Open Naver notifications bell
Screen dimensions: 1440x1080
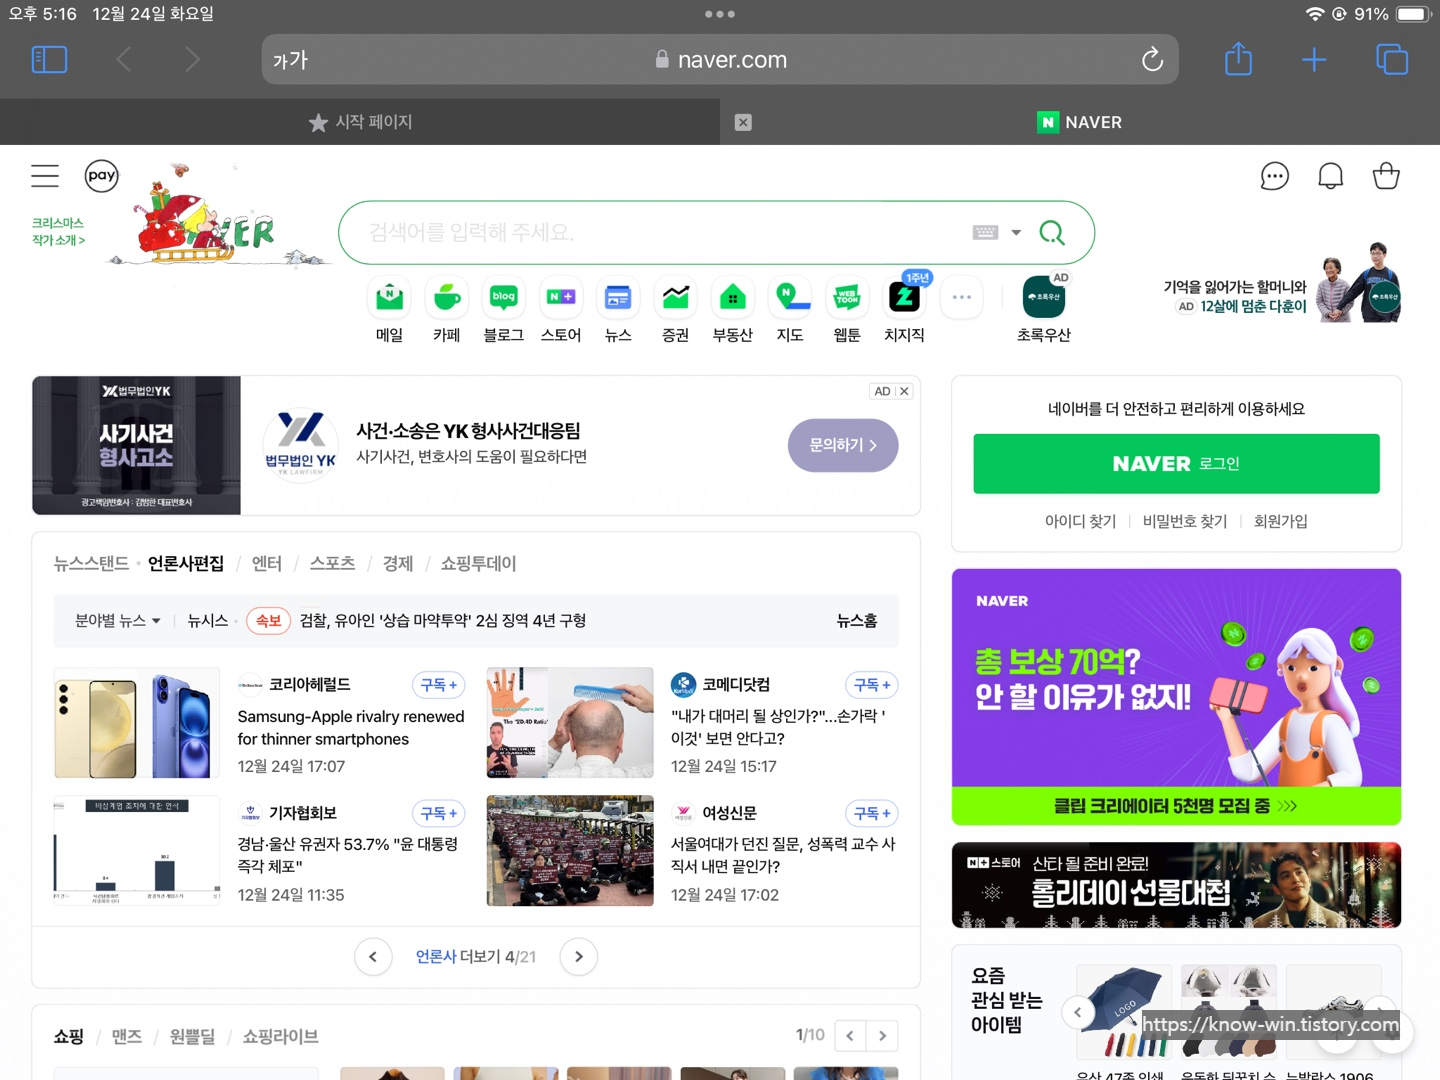(x=1330, y=177)
